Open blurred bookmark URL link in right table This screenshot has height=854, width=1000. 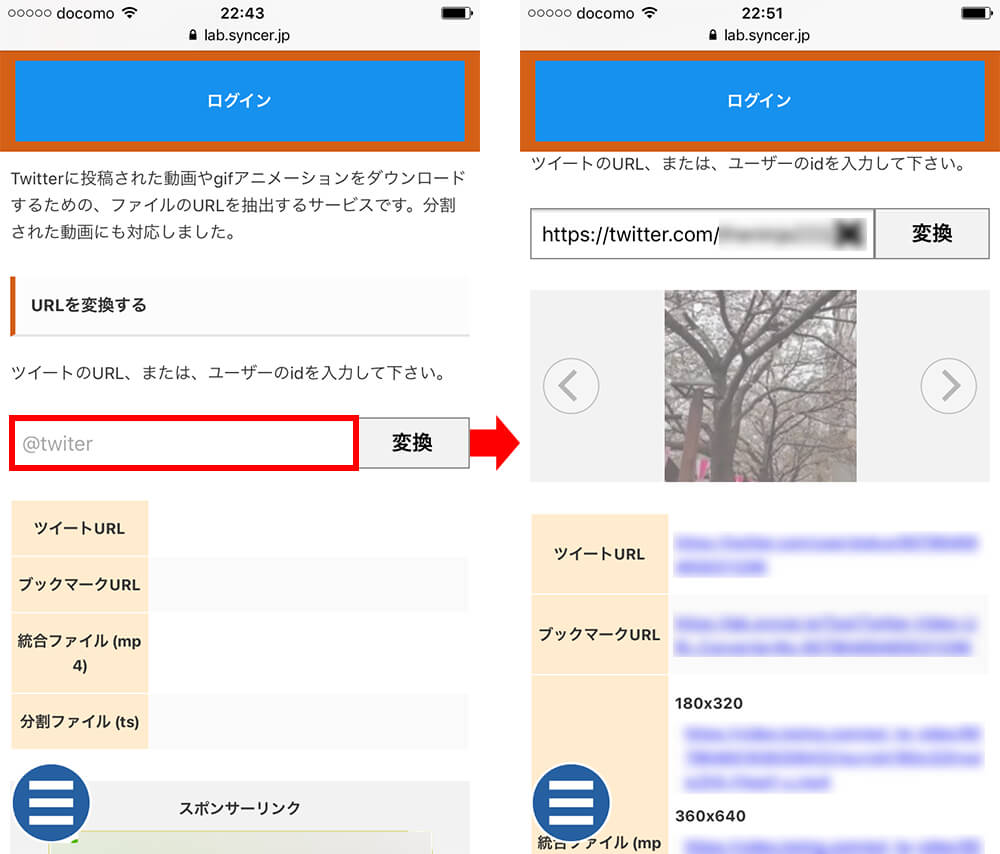coord(825,635)
